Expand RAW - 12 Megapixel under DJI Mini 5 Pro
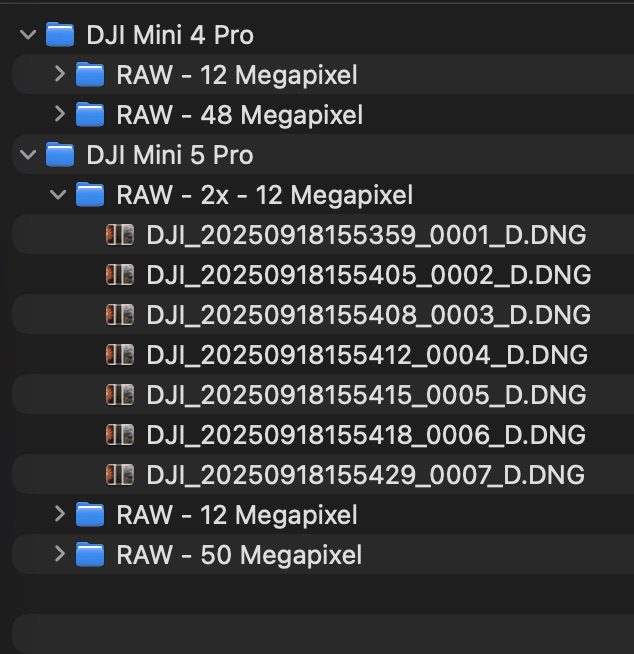The image size is (634, 654). click(x=59, y=515)
